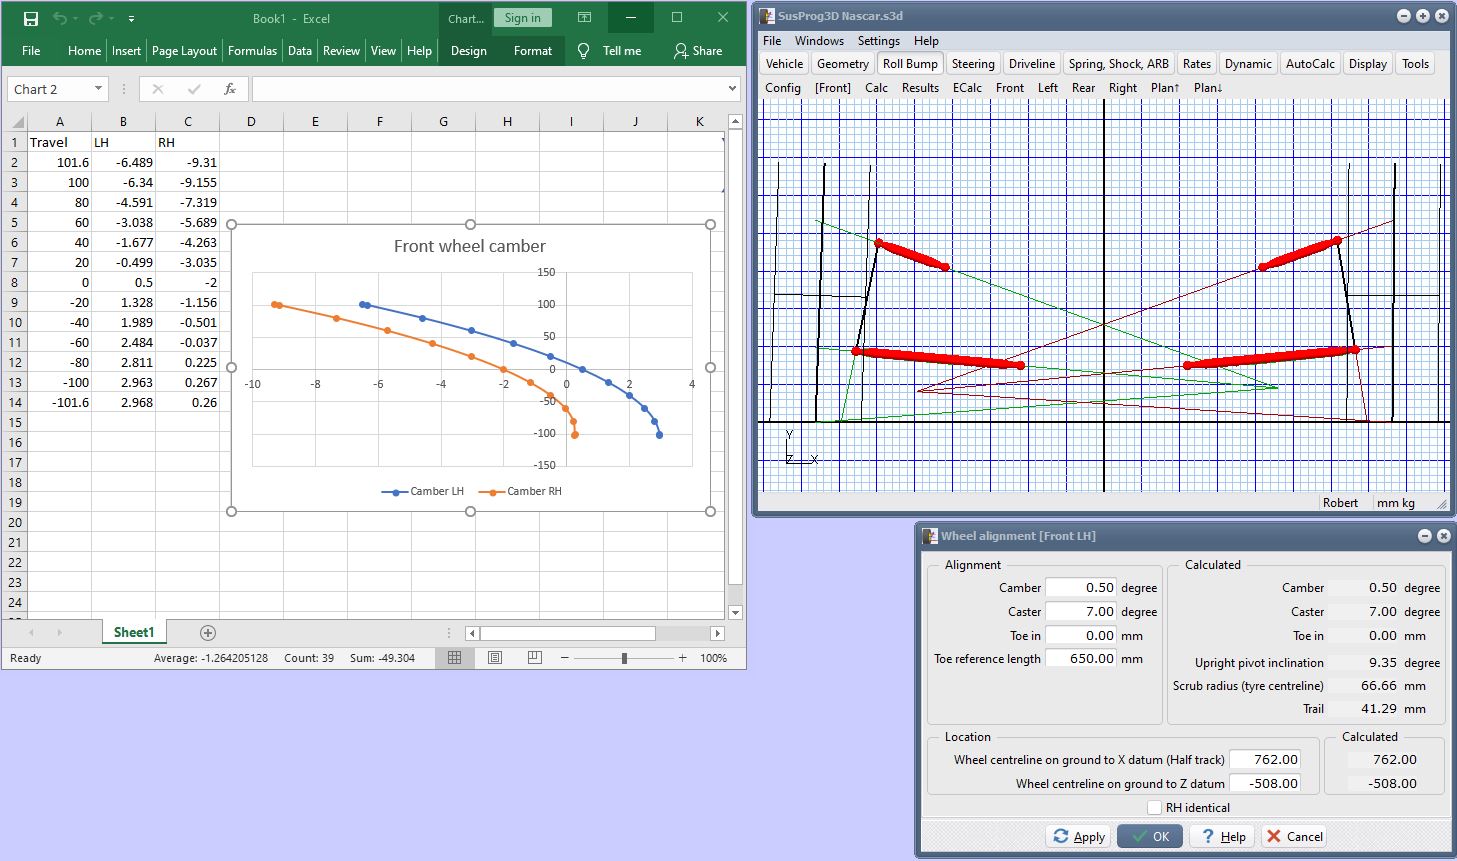
Task: Adjust the Excel zoom slider
Action: pos(624,658)
